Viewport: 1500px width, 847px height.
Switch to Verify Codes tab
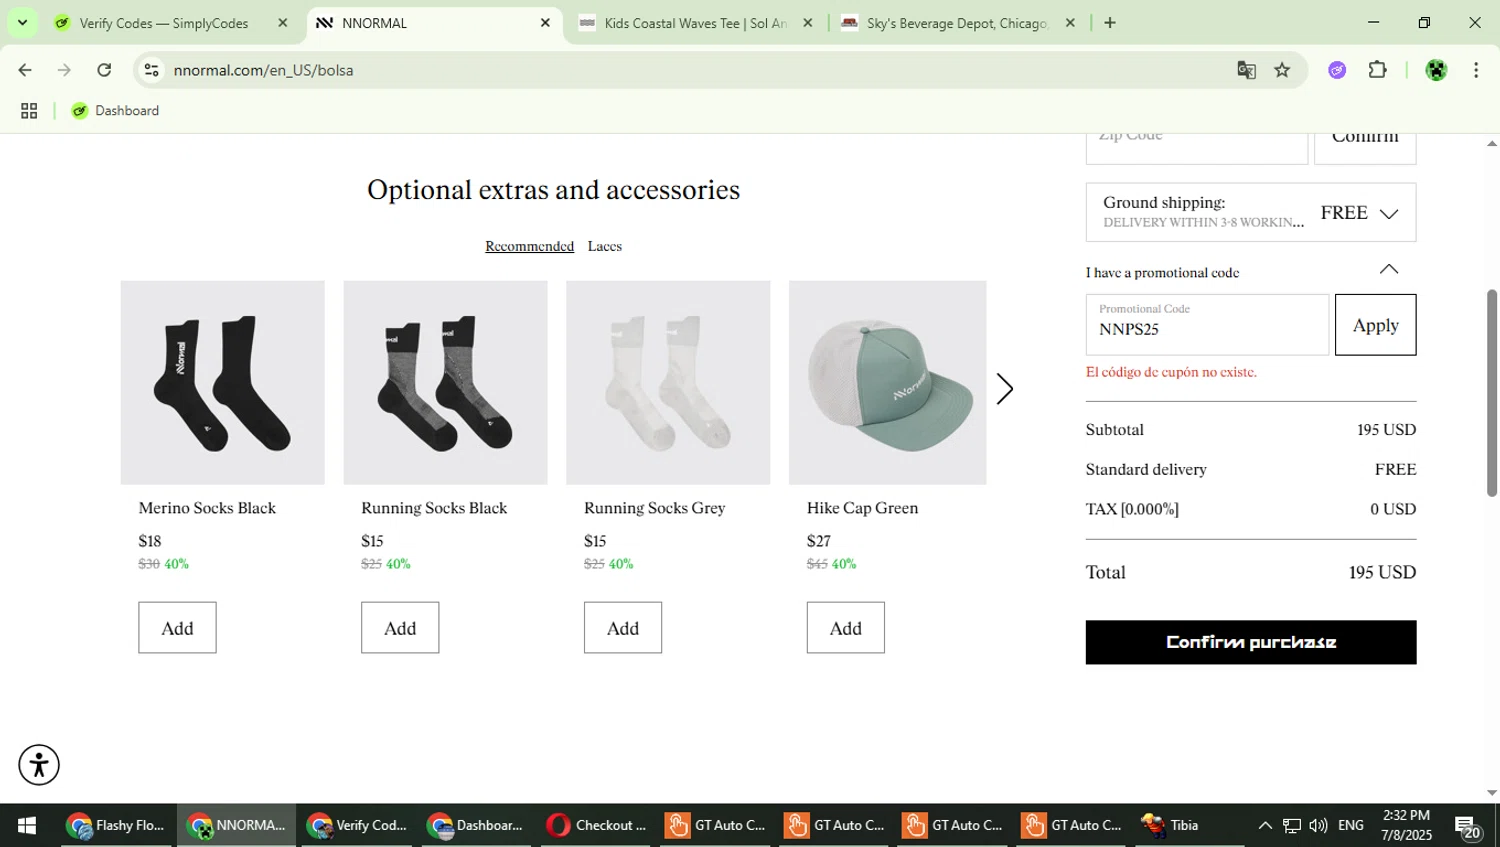pos(171,23)
